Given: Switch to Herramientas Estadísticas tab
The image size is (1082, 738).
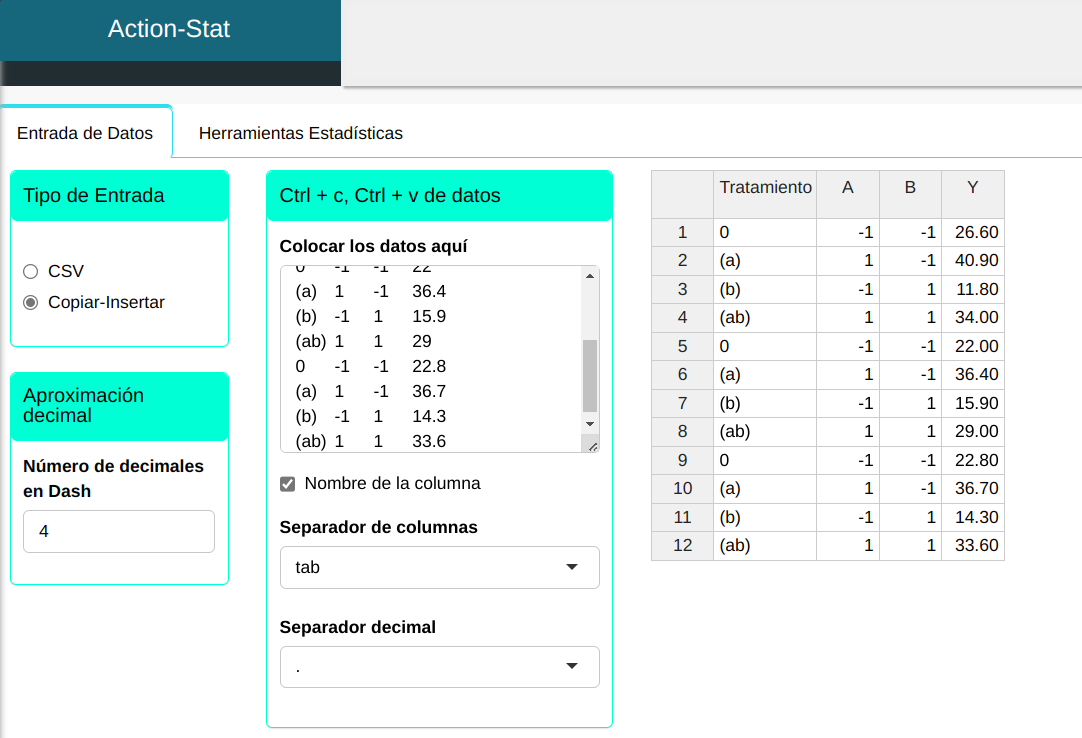Looking at the screenshot, I should pos(300,133).
